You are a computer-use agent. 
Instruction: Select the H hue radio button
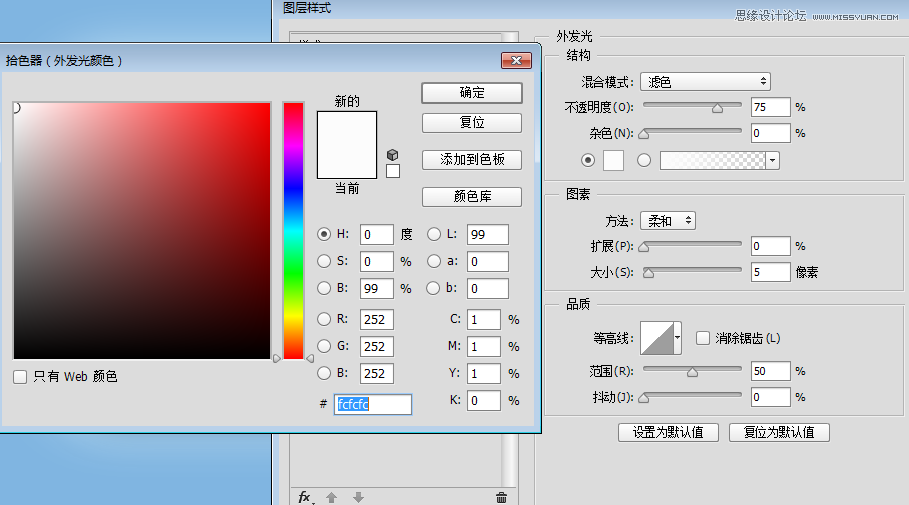click(x=324, y=234)
